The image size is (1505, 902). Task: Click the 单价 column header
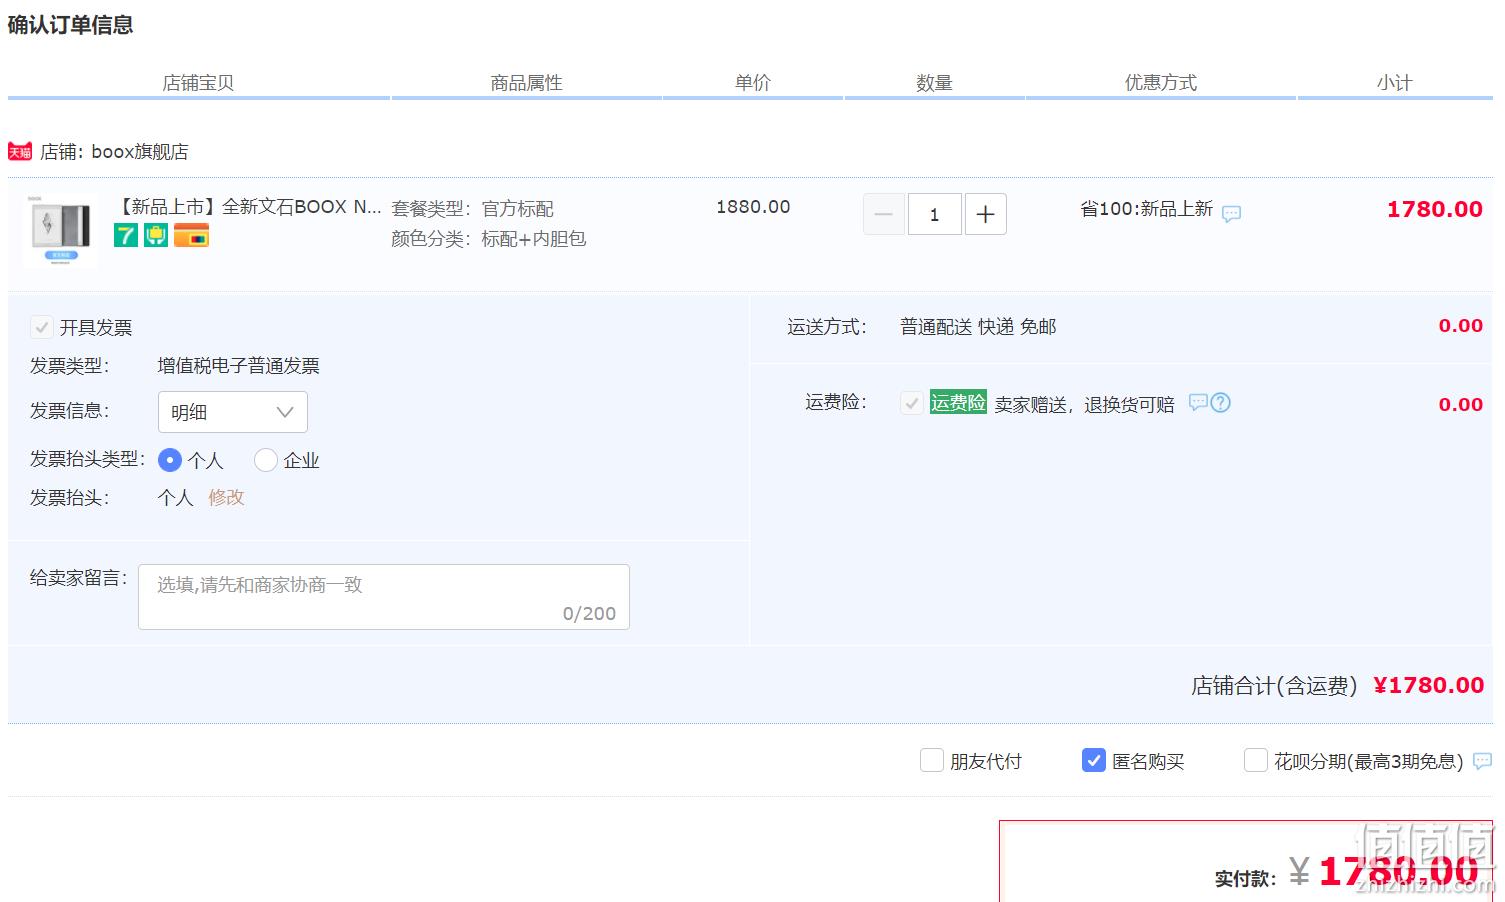click(753, 83)
